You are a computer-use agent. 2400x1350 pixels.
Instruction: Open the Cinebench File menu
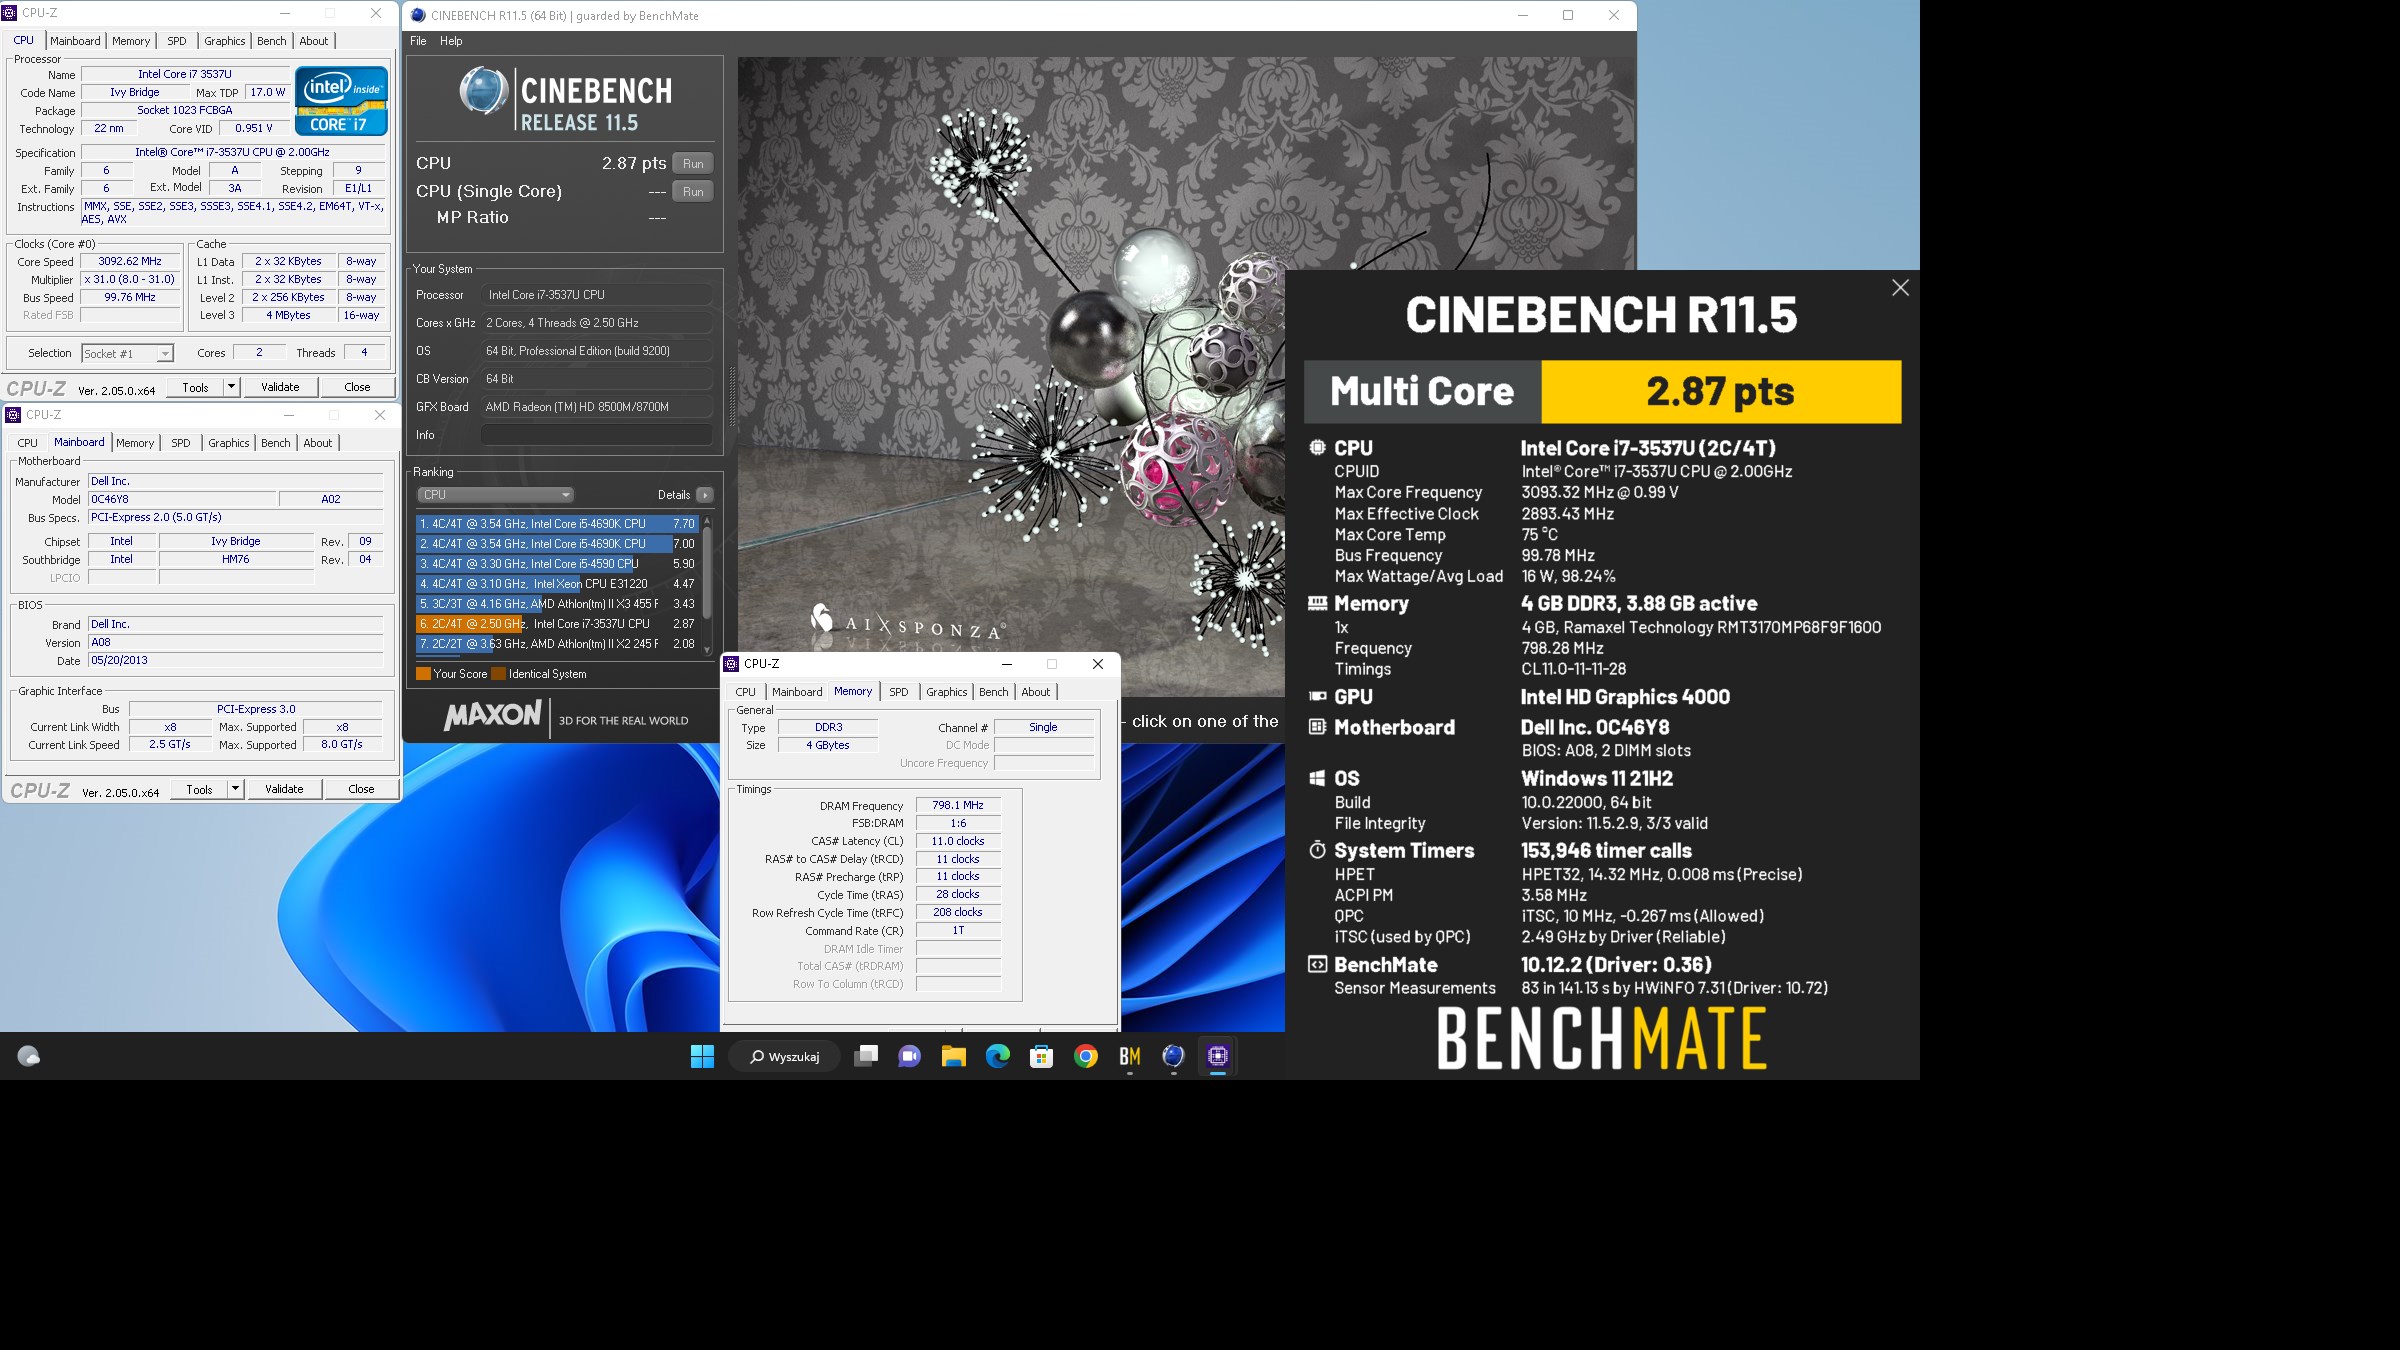click(x=418, y=41)
